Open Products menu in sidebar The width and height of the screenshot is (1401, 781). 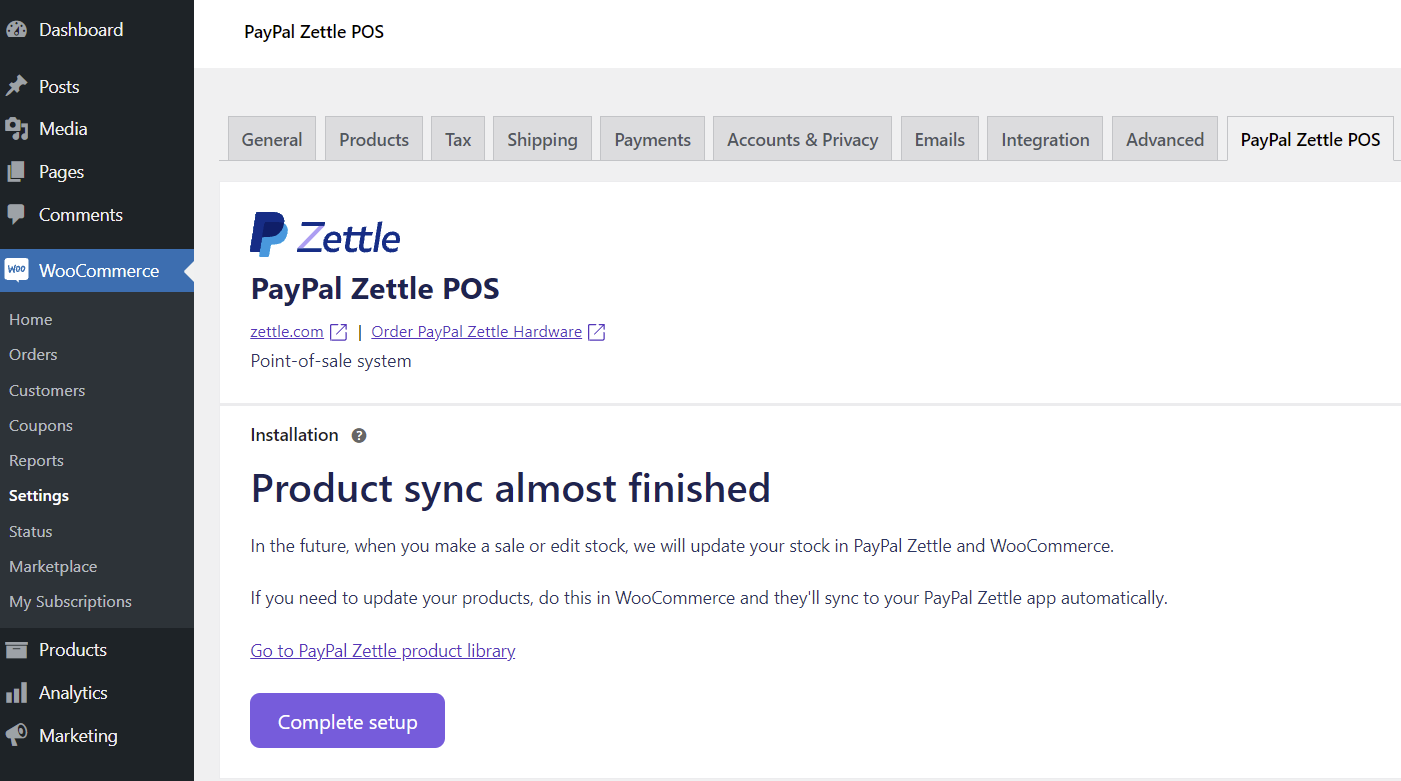pyautogui.click(x=73, y=650)
